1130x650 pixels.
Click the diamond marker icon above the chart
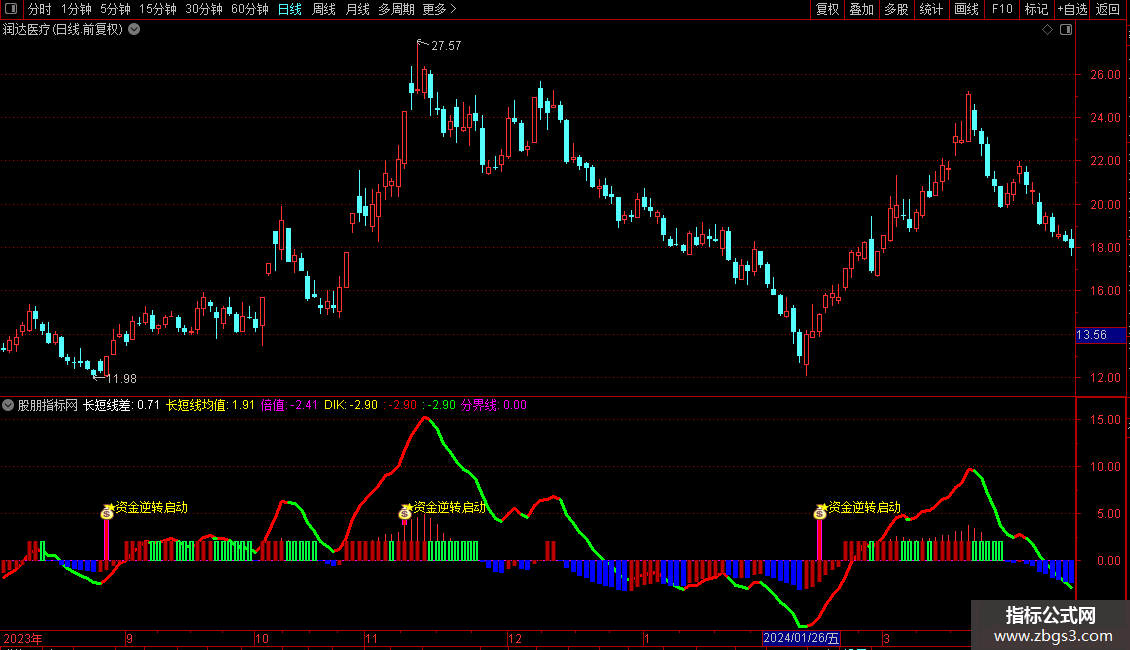click(1047, 30)
